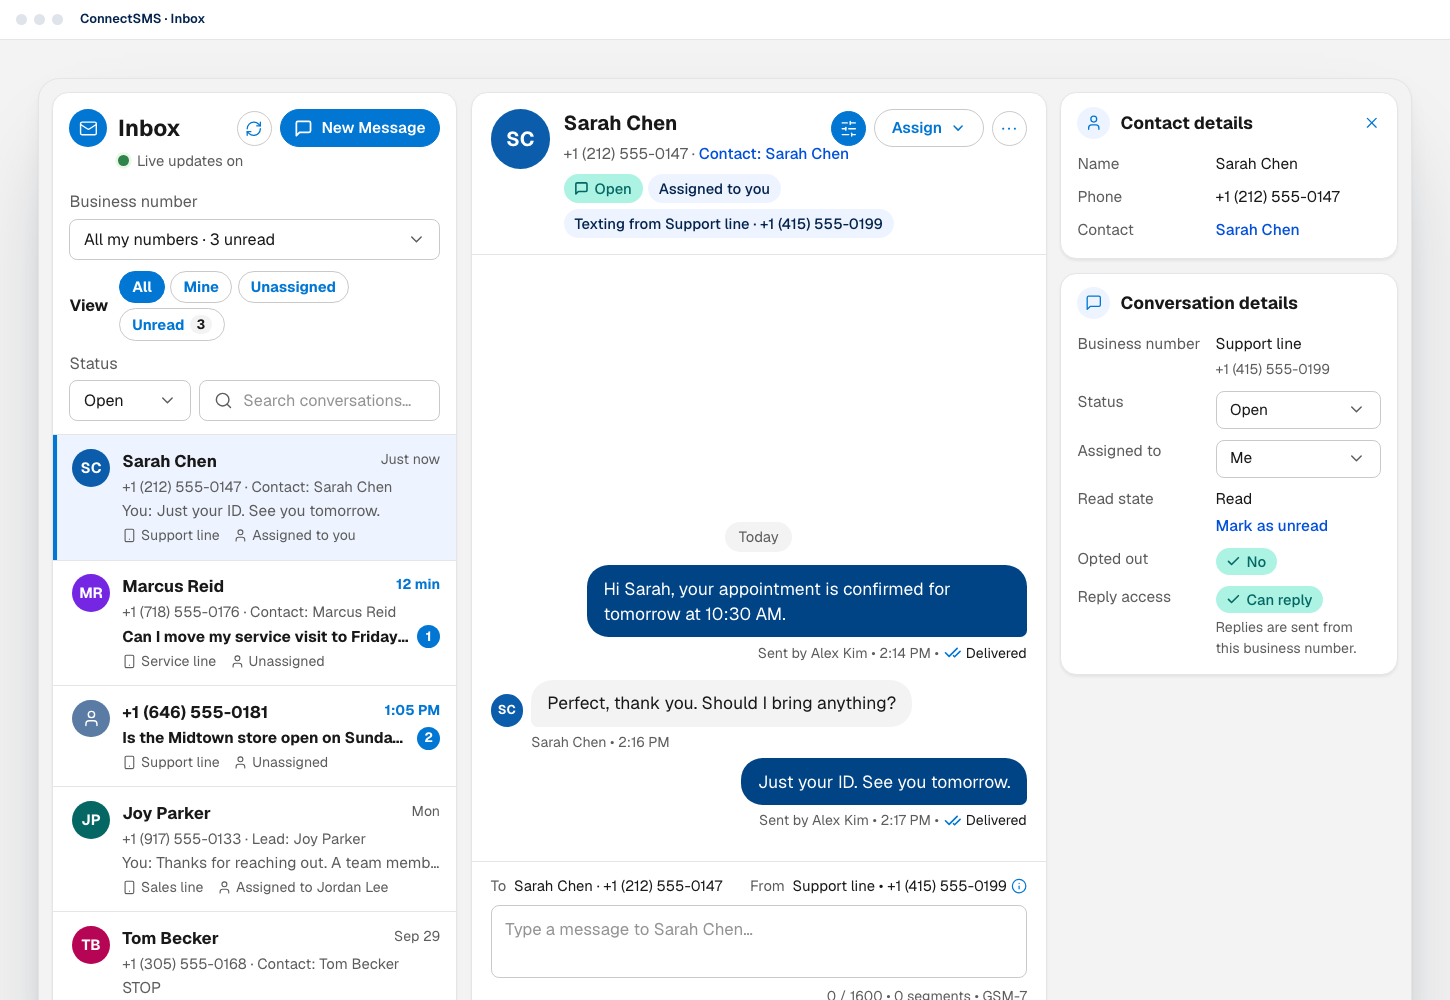Click Joy Parker's JP avatar
This screenshot has width=1450, height=1000.
coord(91,820)
